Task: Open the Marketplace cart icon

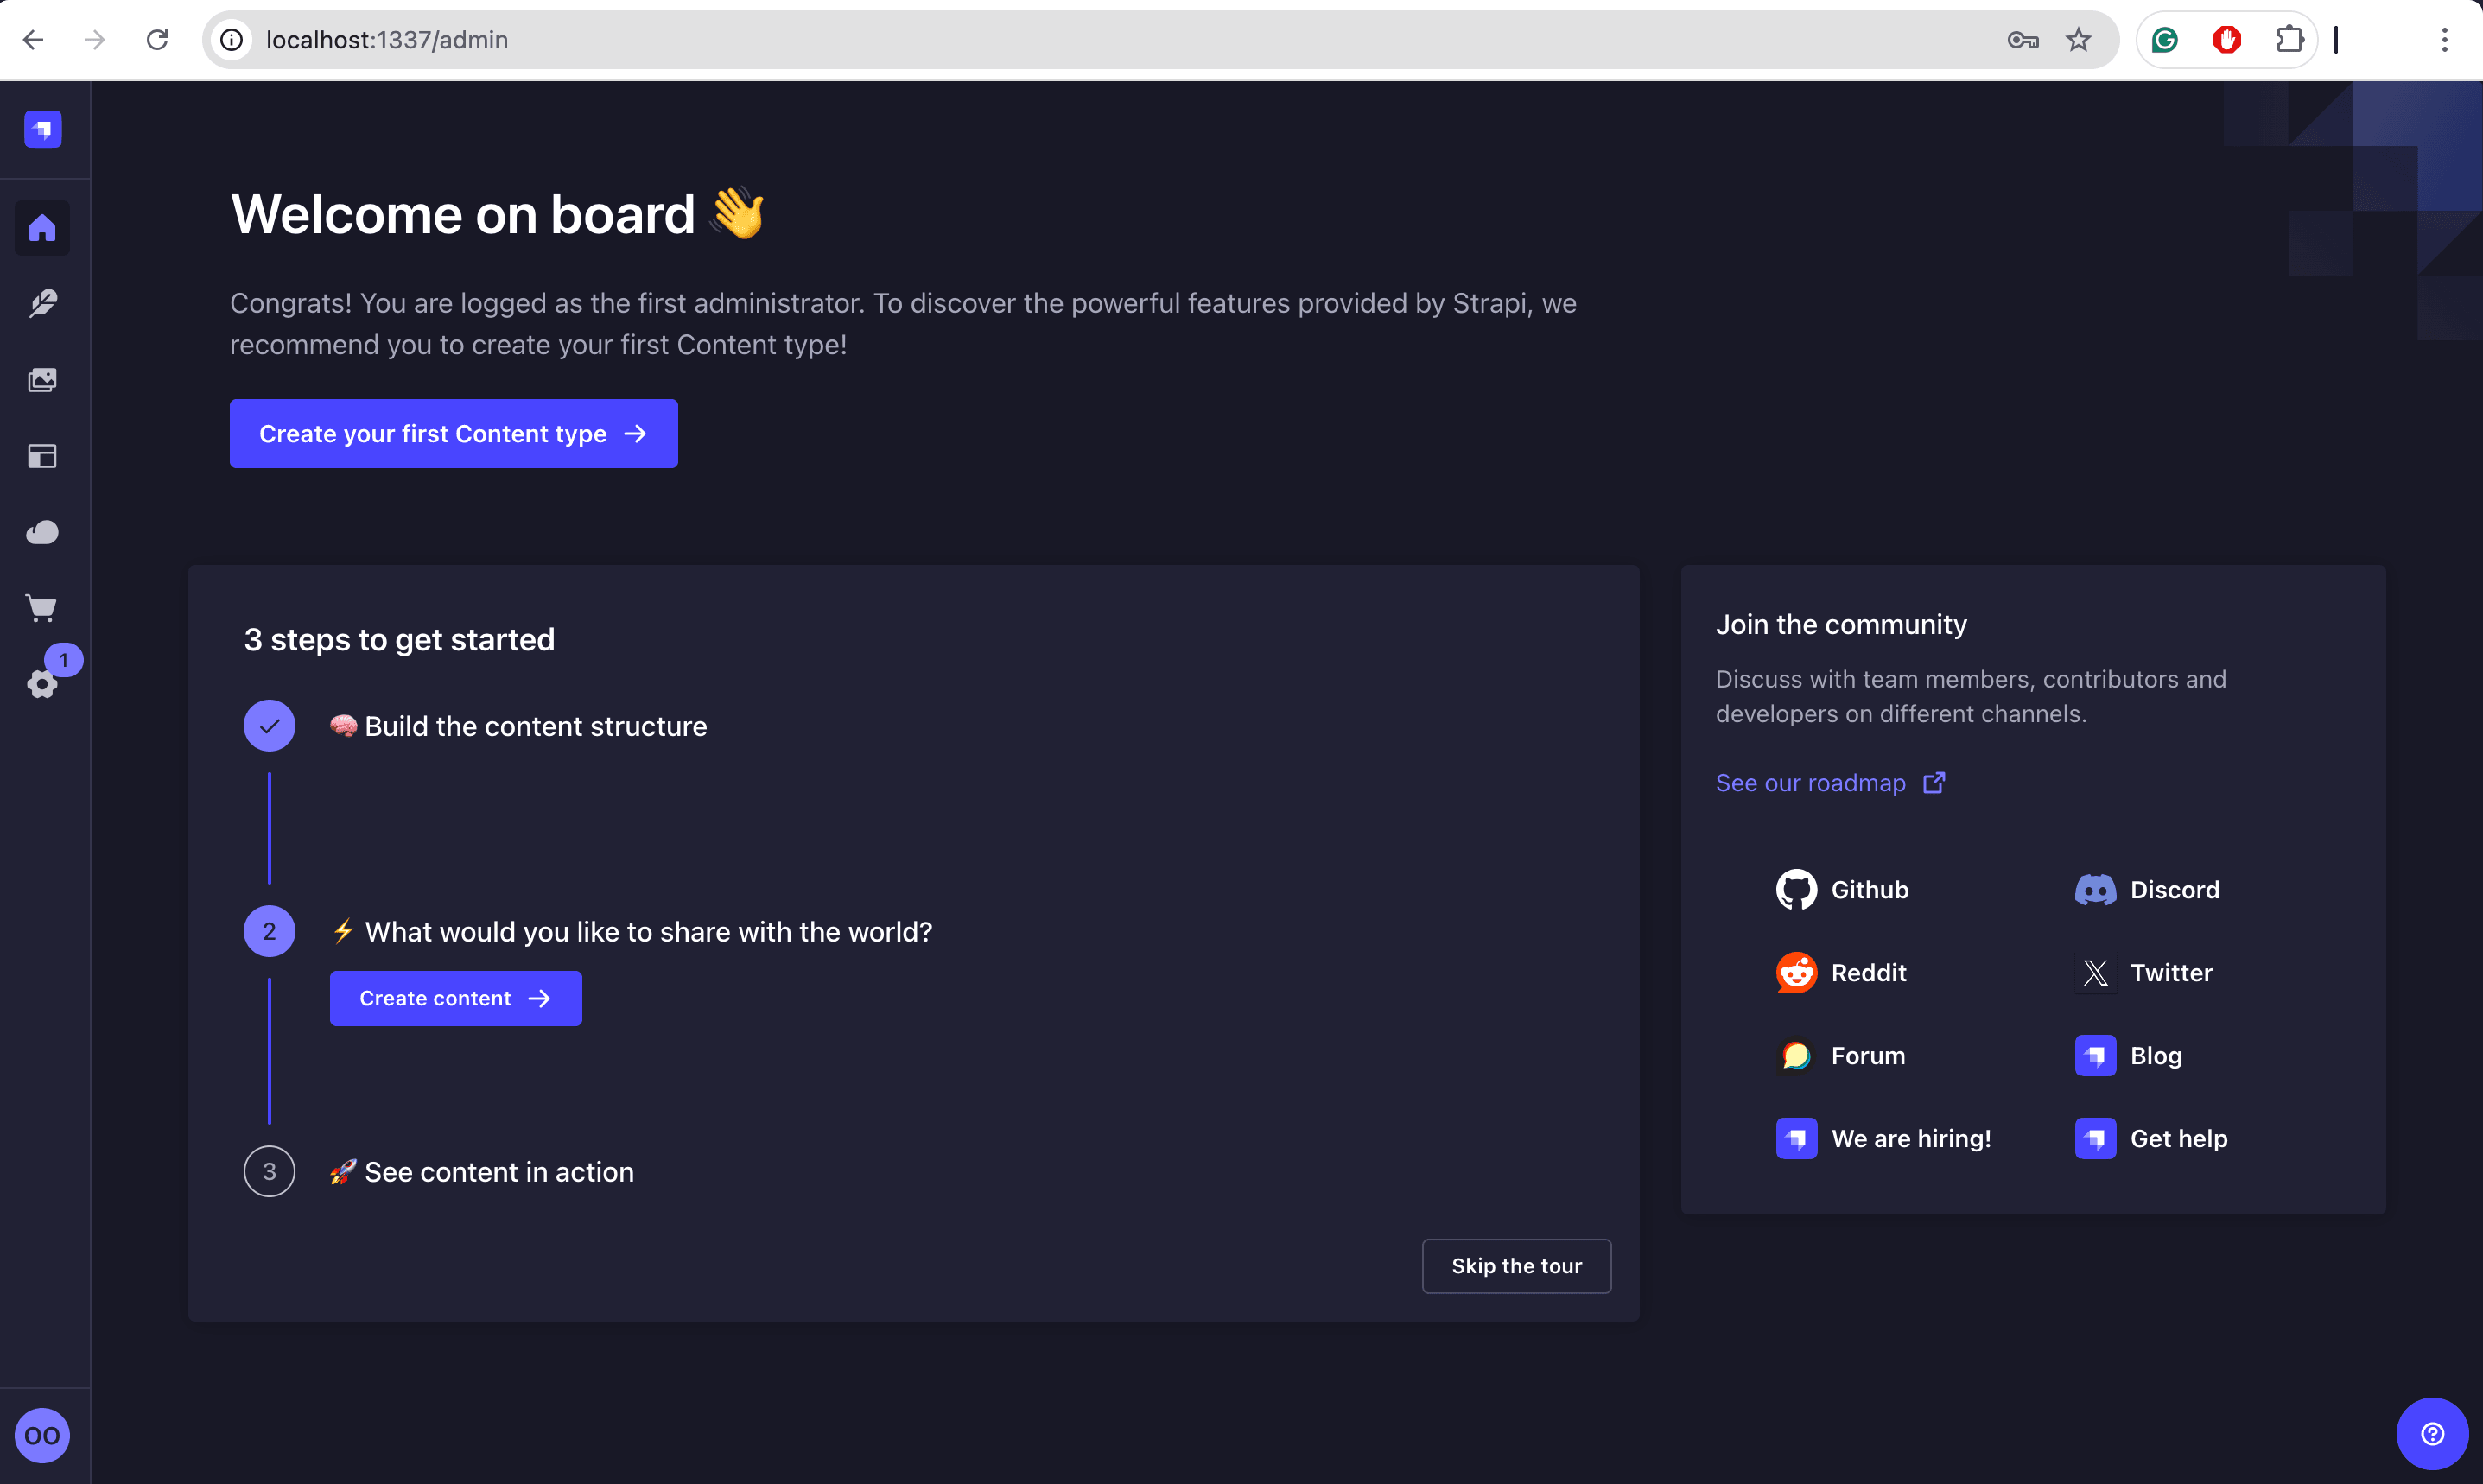Action: point(42,608)
